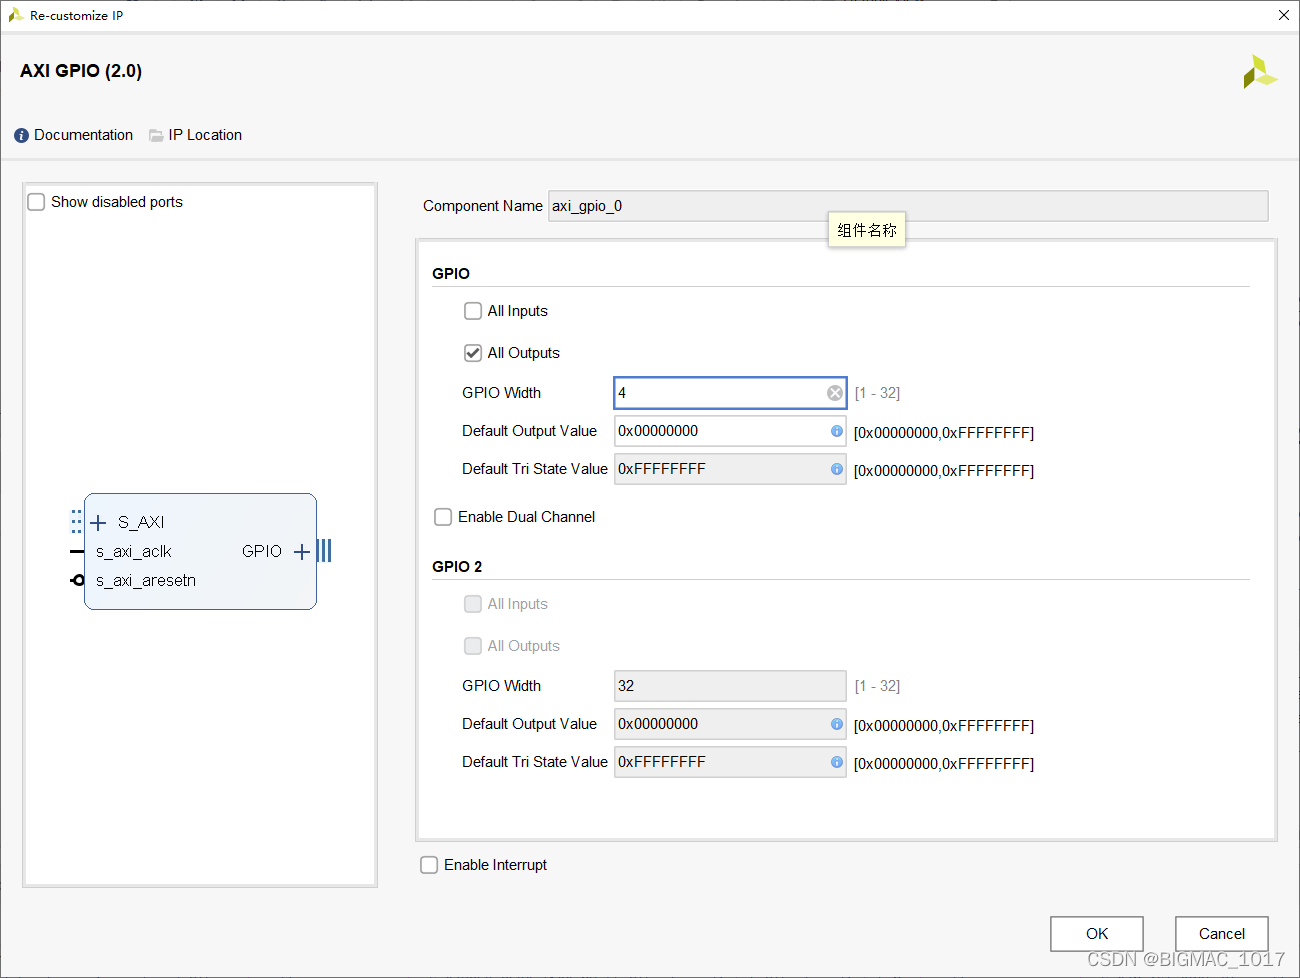Click the GPIO port label on block
The height and width of the screenshot is (978, 1300).
tap(262, 551)
